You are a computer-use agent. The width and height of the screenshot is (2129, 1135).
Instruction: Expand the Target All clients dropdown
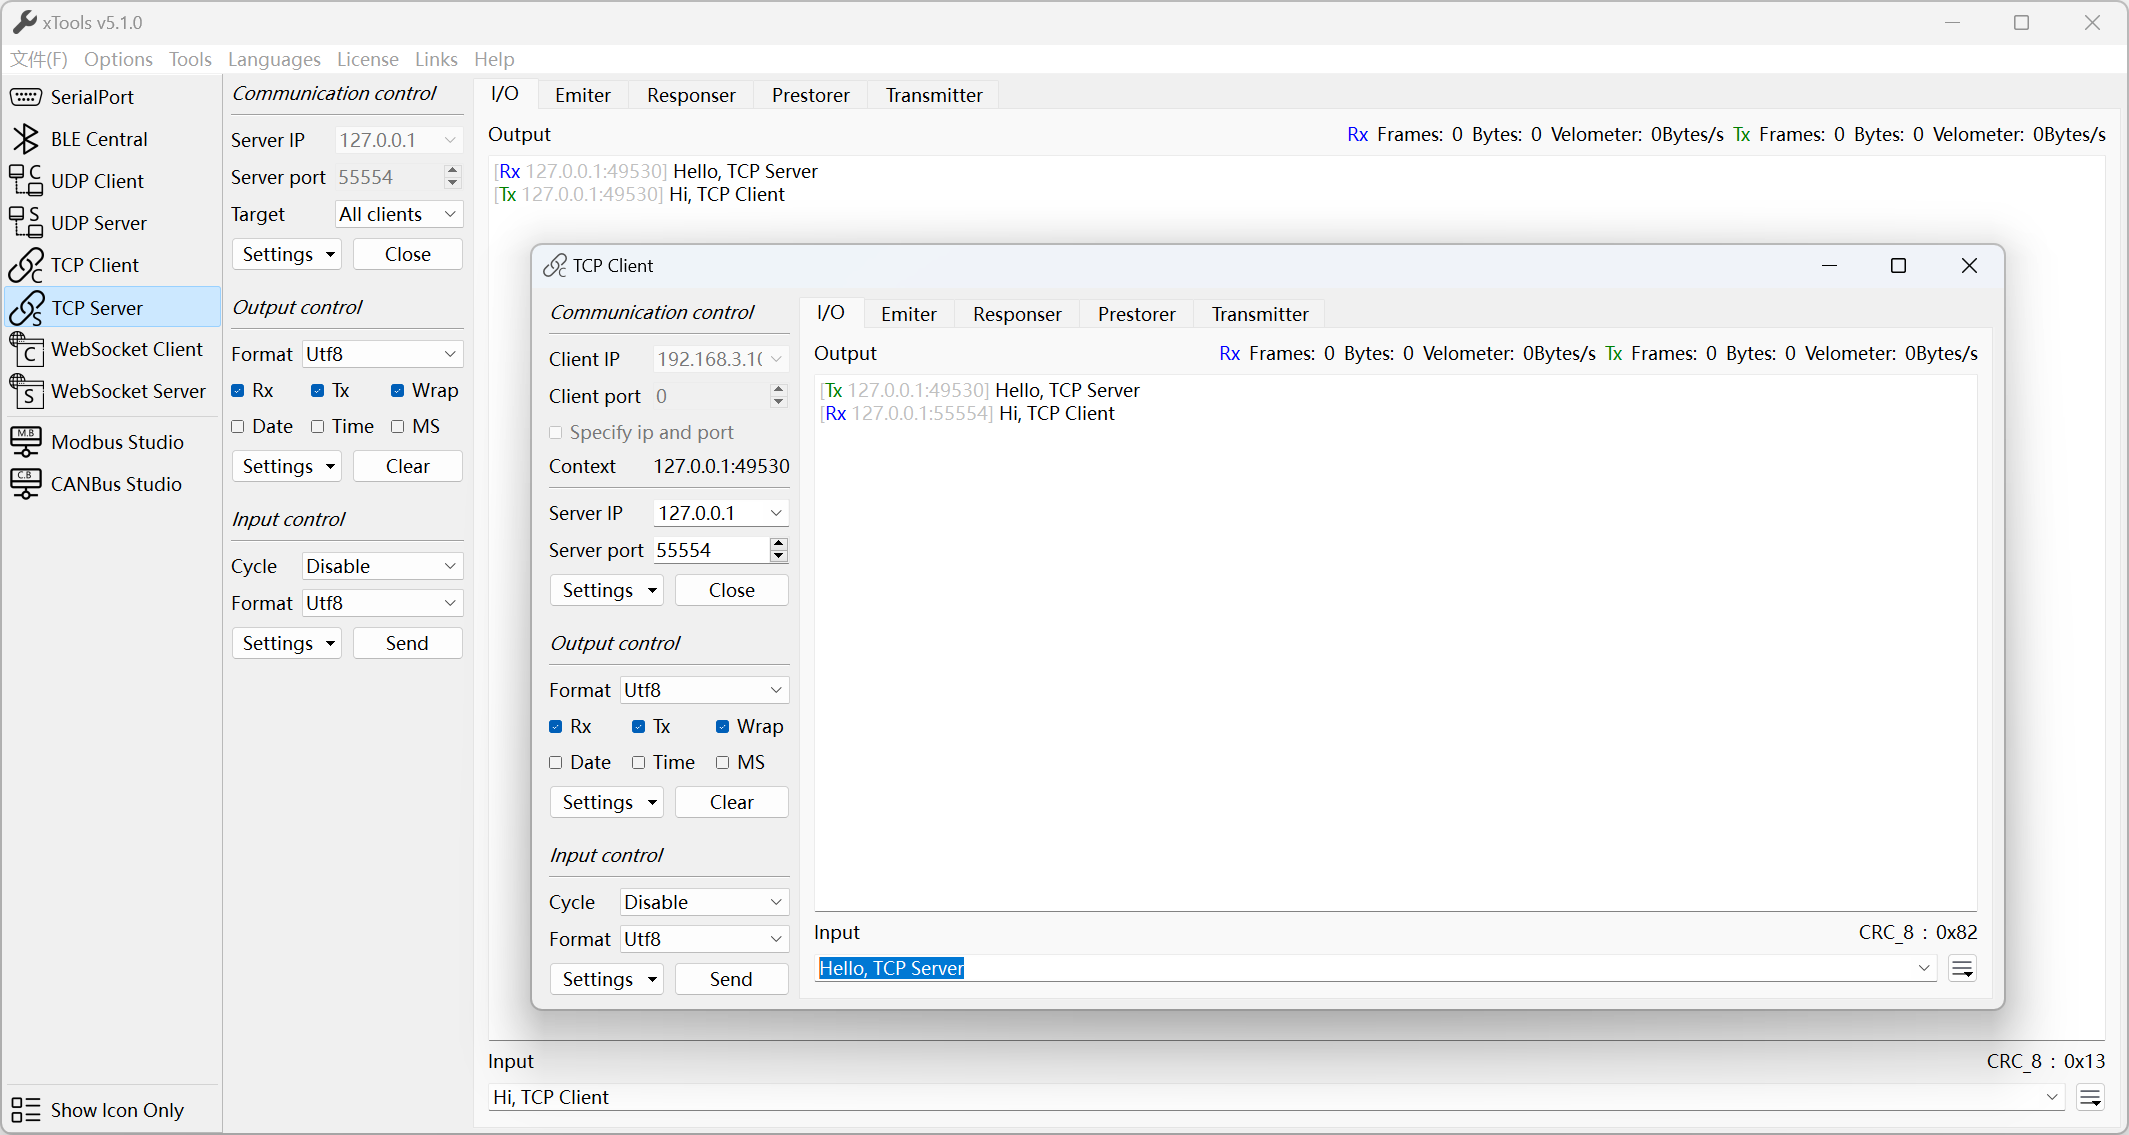click(x=397, y=214)
